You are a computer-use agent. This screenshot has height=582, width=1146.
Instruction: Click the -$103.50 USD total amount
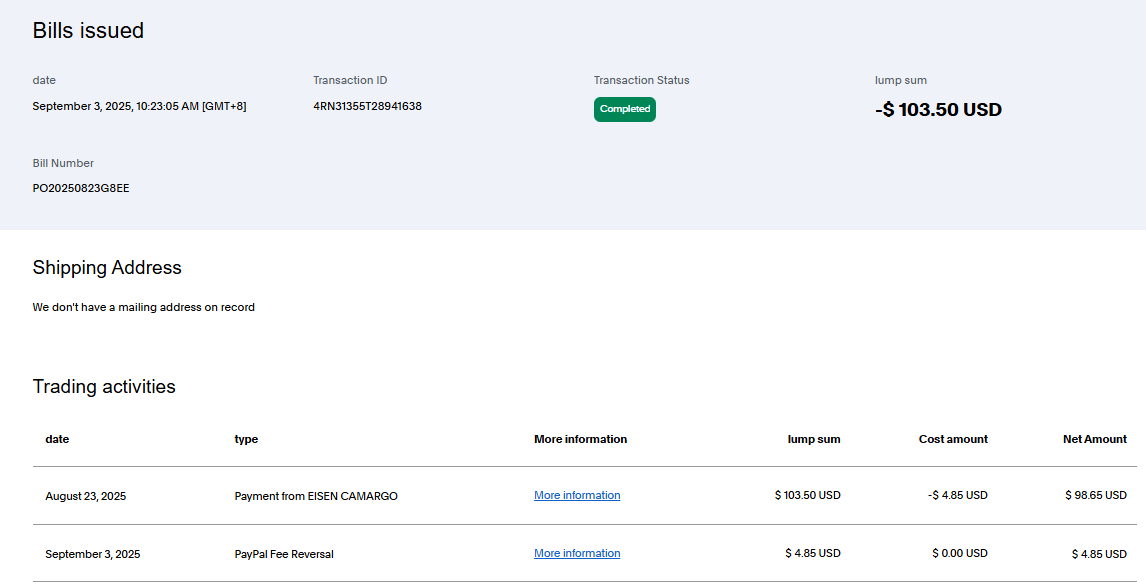tap(937, 110)
